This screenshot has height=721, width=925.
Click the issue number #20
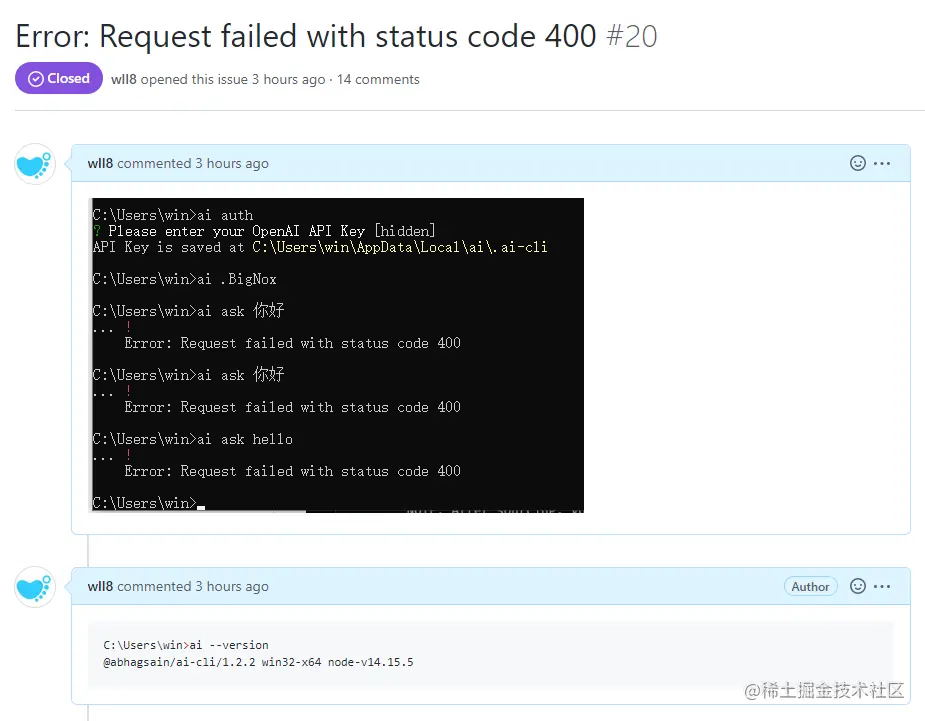[x=632, y=36]
